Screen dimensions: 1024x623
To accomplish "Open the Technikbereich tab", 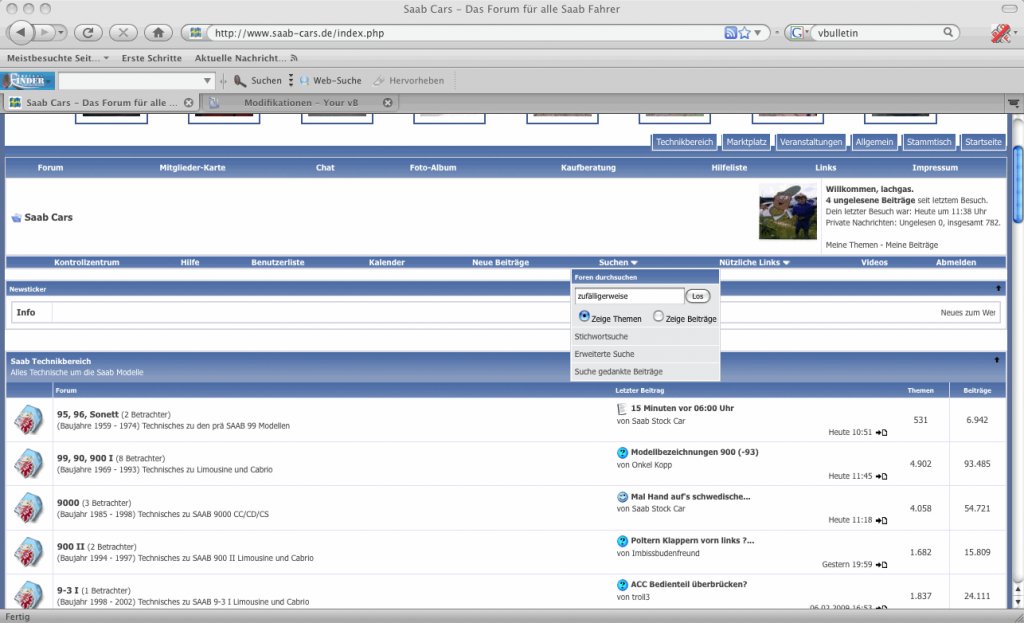I will pyautogui.click(x=684, y=142).
